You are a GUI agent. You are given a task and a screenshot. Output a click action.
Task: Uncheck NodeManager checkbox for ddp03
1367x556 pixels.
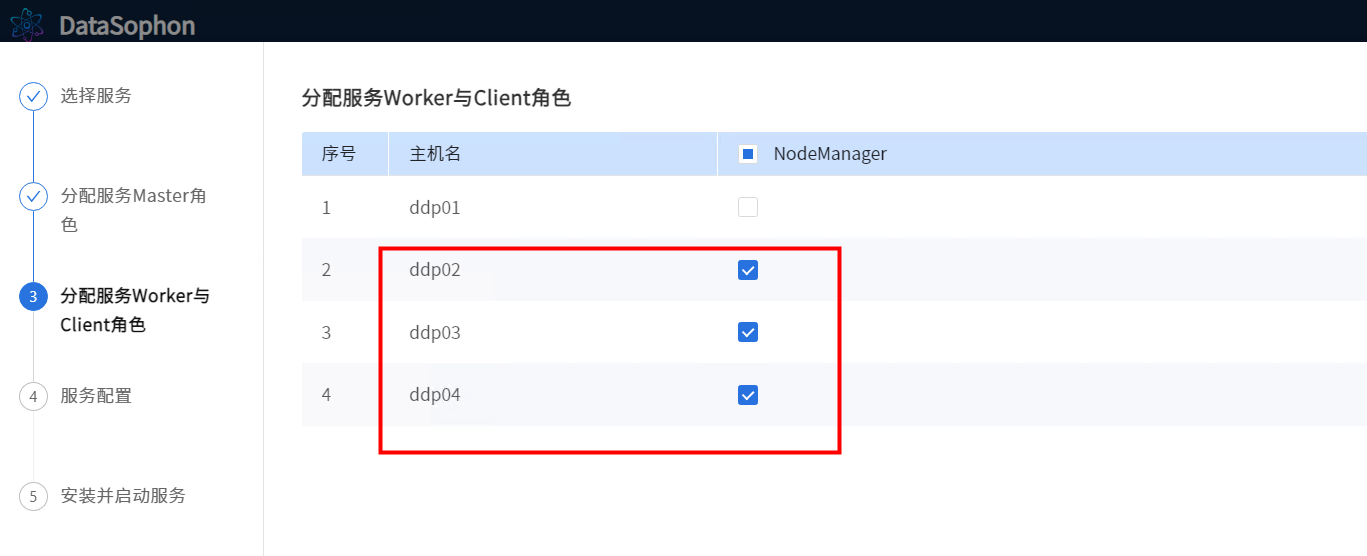747,332
